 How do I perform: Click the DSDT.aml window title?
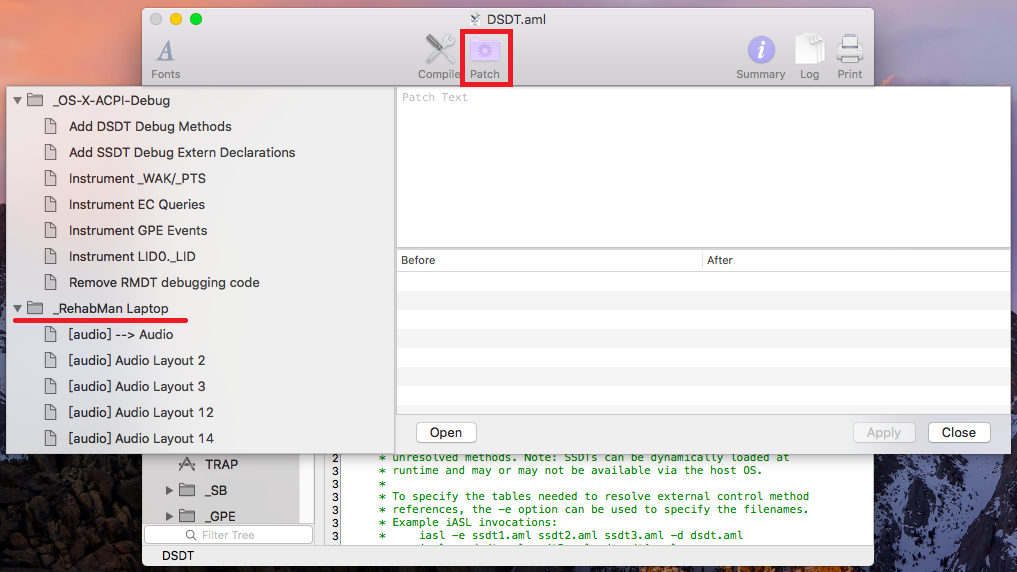click(x=516, y=19)
